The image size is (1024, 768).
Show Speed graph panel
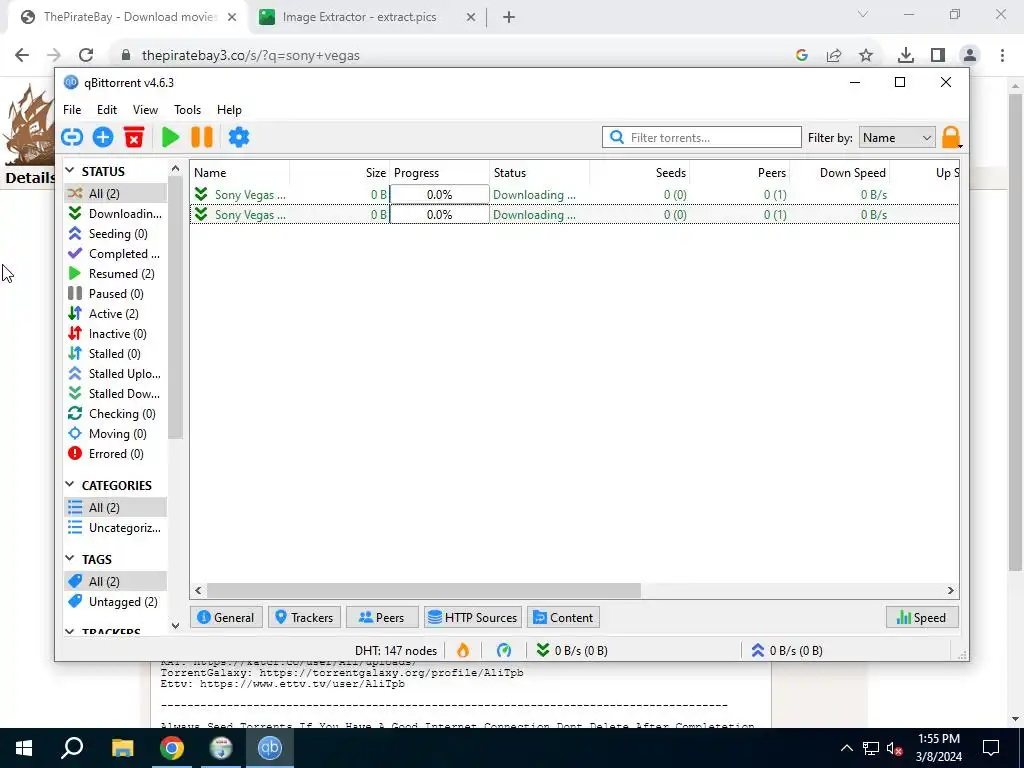(922, 617)
